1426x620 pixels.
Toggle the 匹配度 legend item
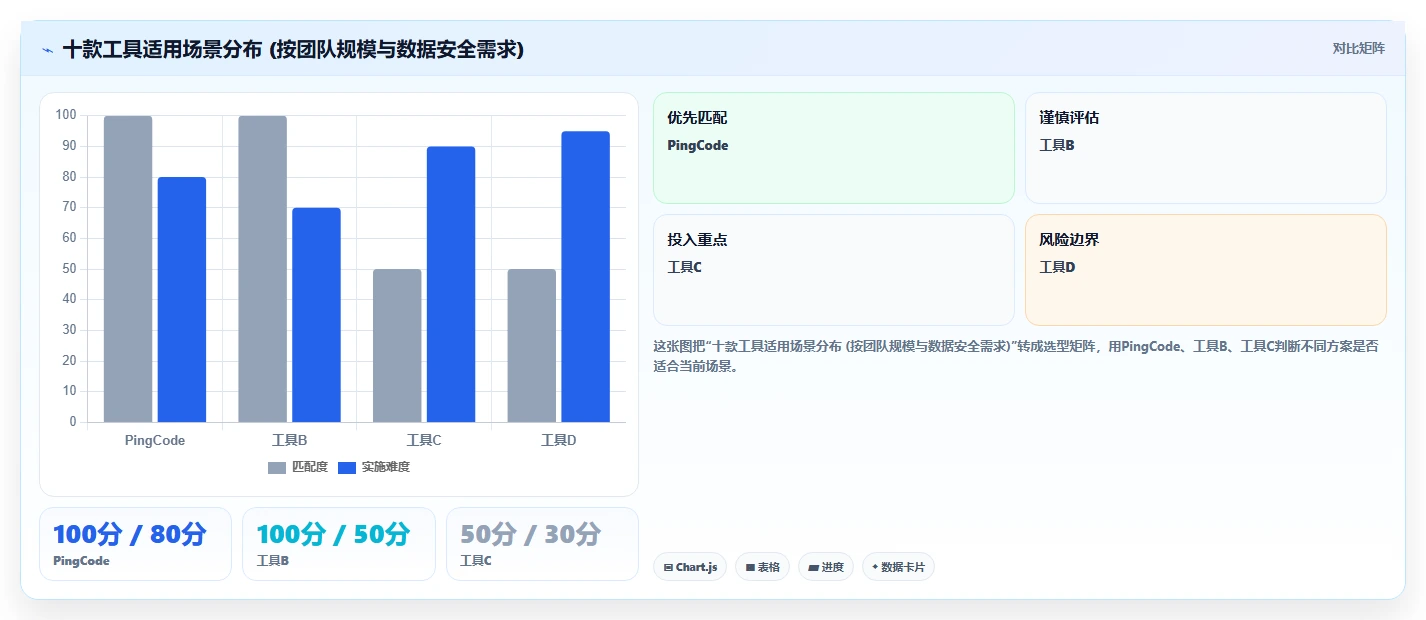click(x=298, y=467)
